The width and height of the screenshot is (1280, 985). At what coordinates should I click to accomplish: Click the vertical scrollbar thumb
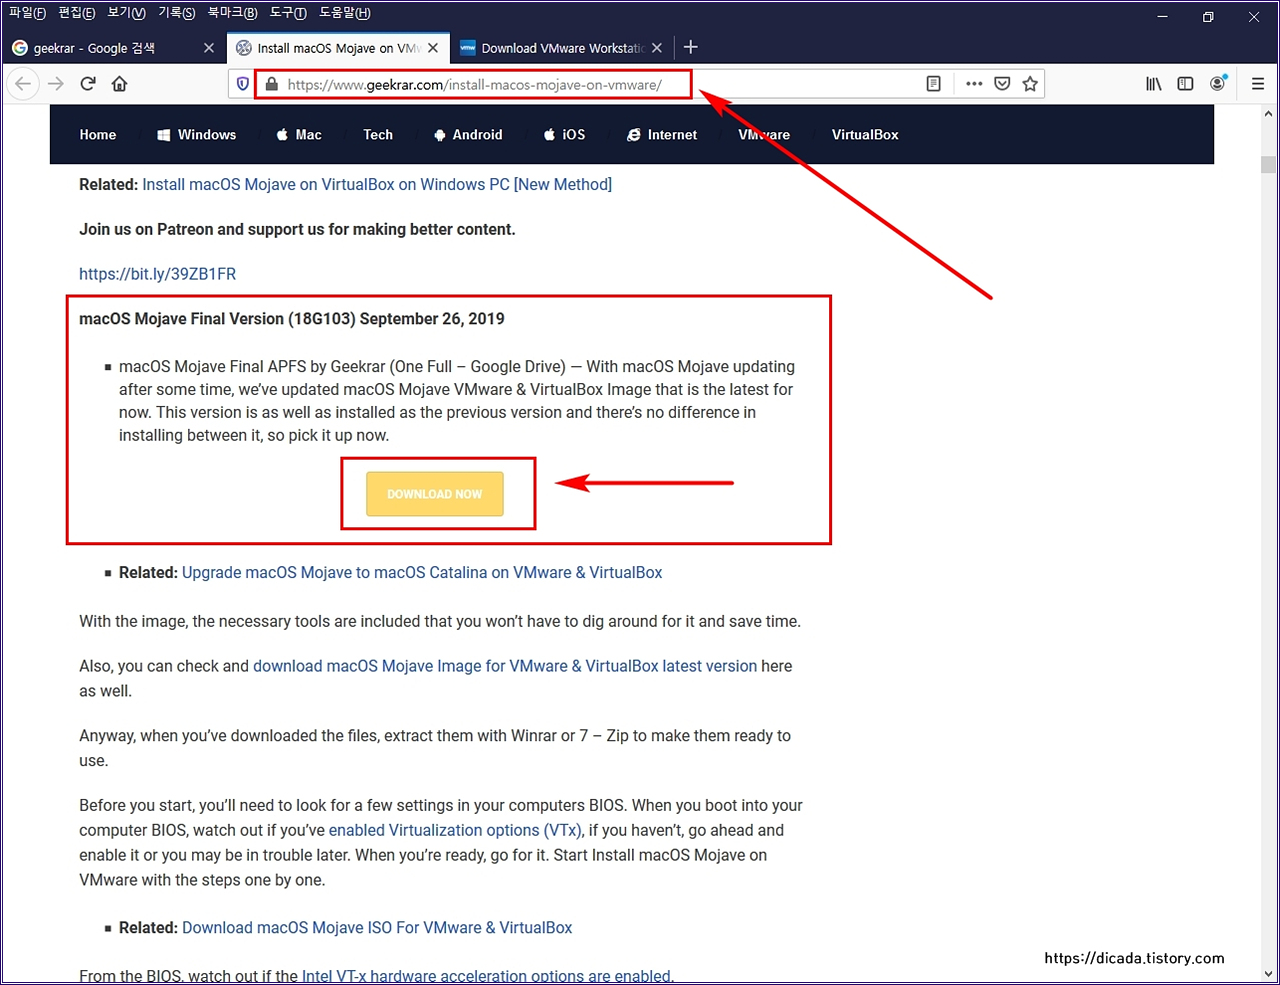pyautogui.click(x=1268, y=164)
